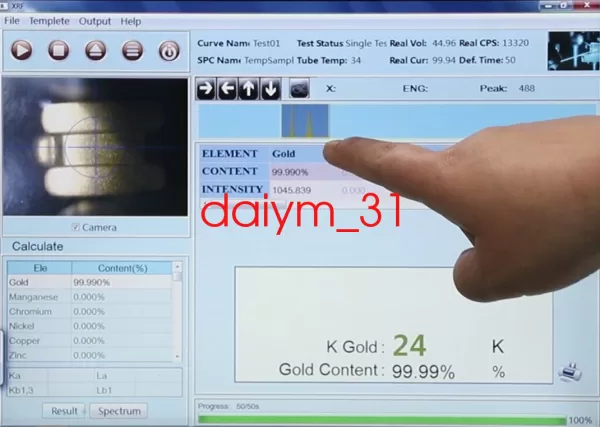
Task: Click the spectrum overview highlighted peak region
Action: (x=305, y=121)
